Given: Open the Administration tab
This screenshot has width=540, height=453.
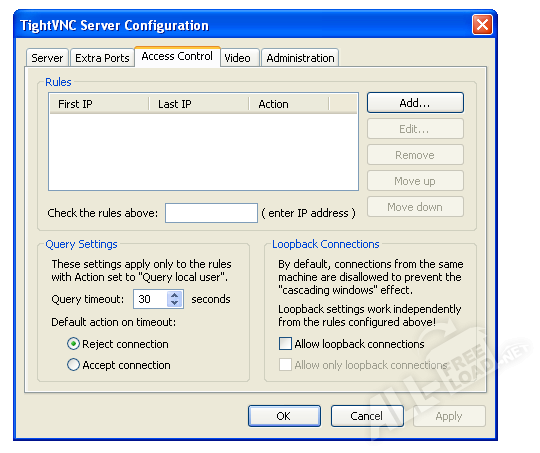Looking at the screenshot, I should [300, 58].
